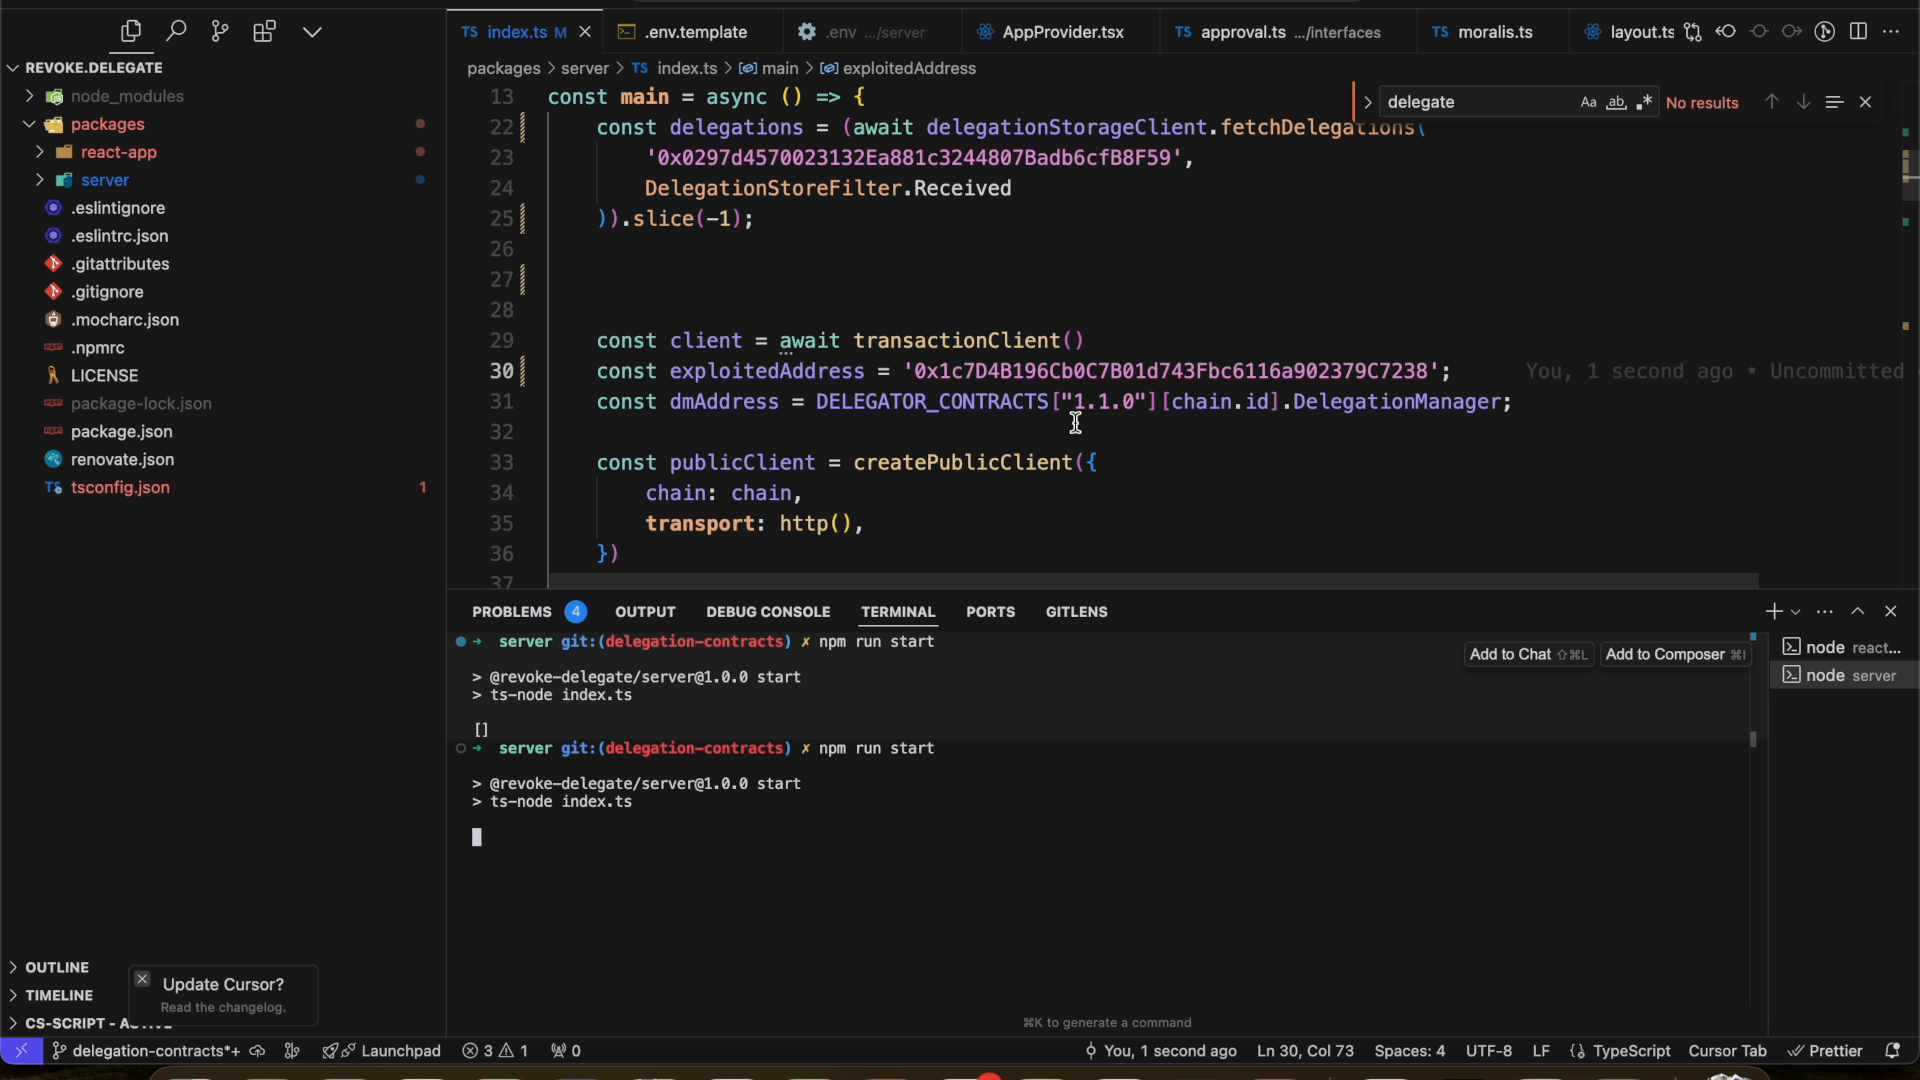Open the Source Control view icon
The image size is (1920, 1080).
point(220,32)
